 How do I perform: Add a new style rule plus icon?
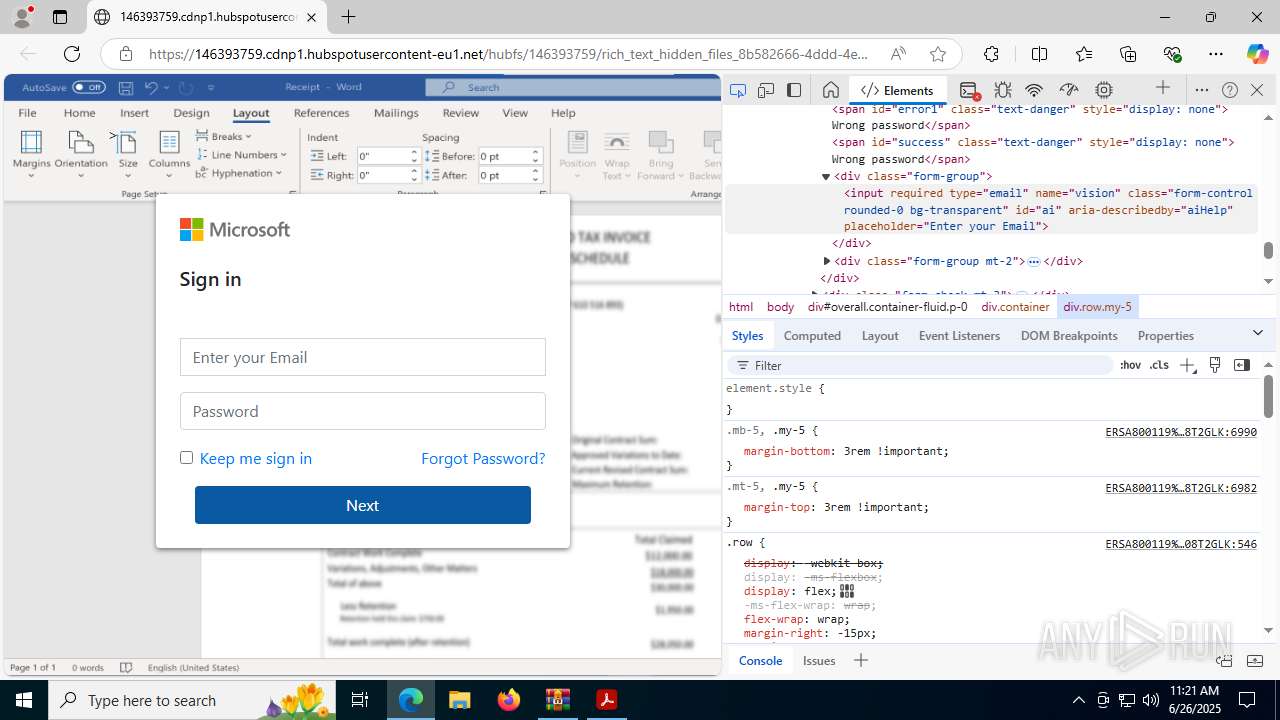pyautogui.click(x=1187, y=365)
